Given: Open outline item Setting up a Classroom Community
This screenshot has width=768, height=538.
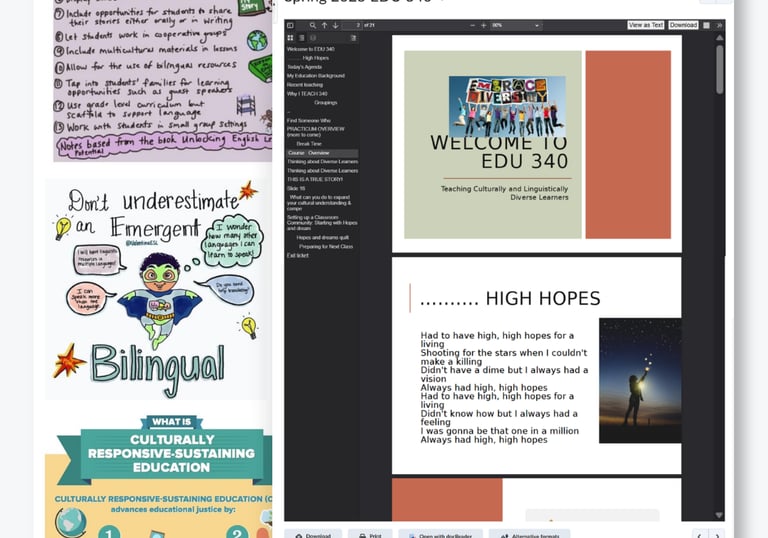Looking at the screenshot, I should 322,222.
